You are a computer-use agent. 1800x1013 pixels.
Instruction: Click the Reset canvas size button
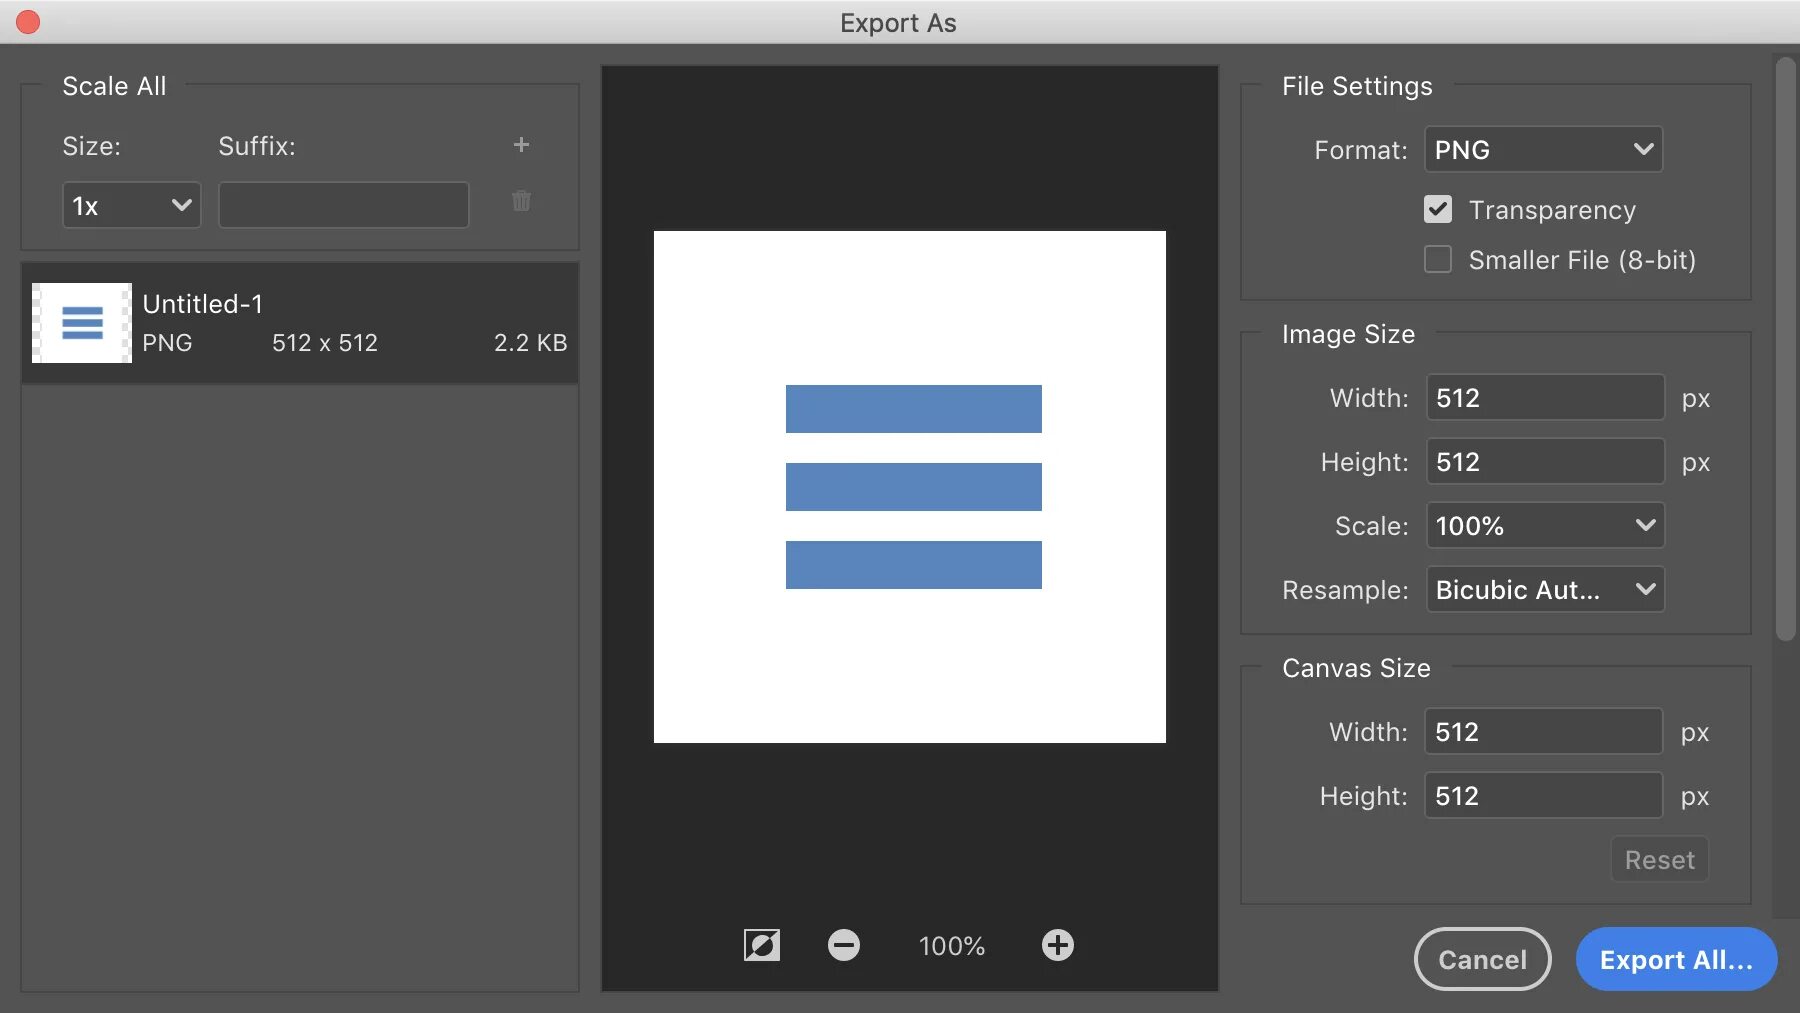[1660, 859]
